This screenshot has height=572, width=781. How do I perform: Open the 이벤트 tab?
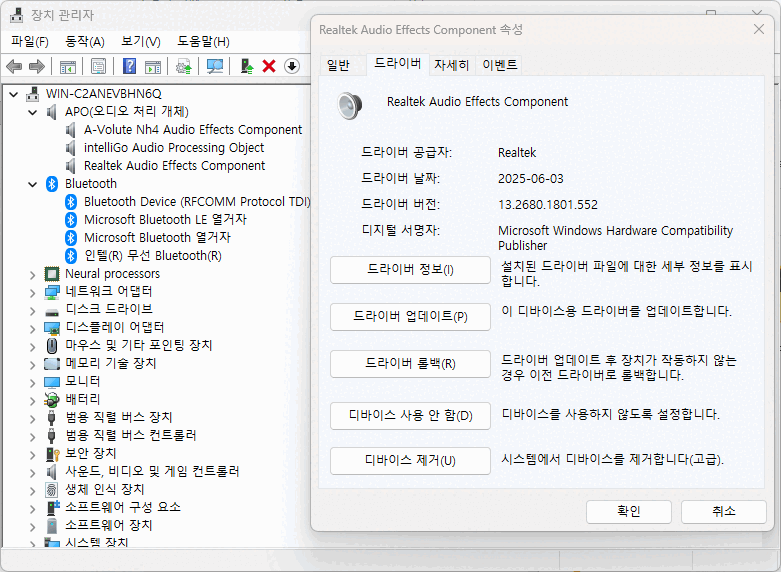pyautogui.click(x=500, y=65)
